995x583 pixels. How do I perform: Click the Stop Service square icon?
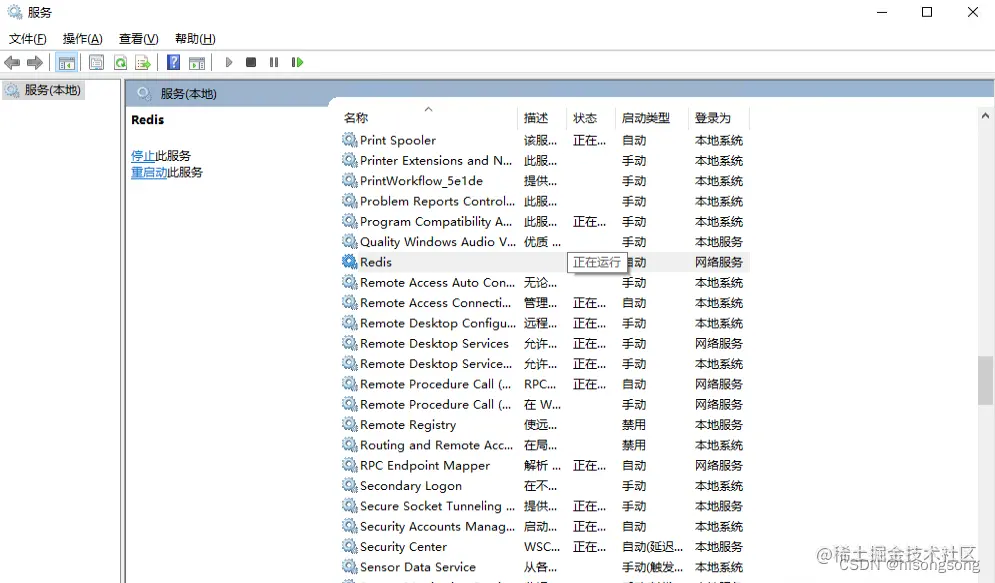point(251,62)
